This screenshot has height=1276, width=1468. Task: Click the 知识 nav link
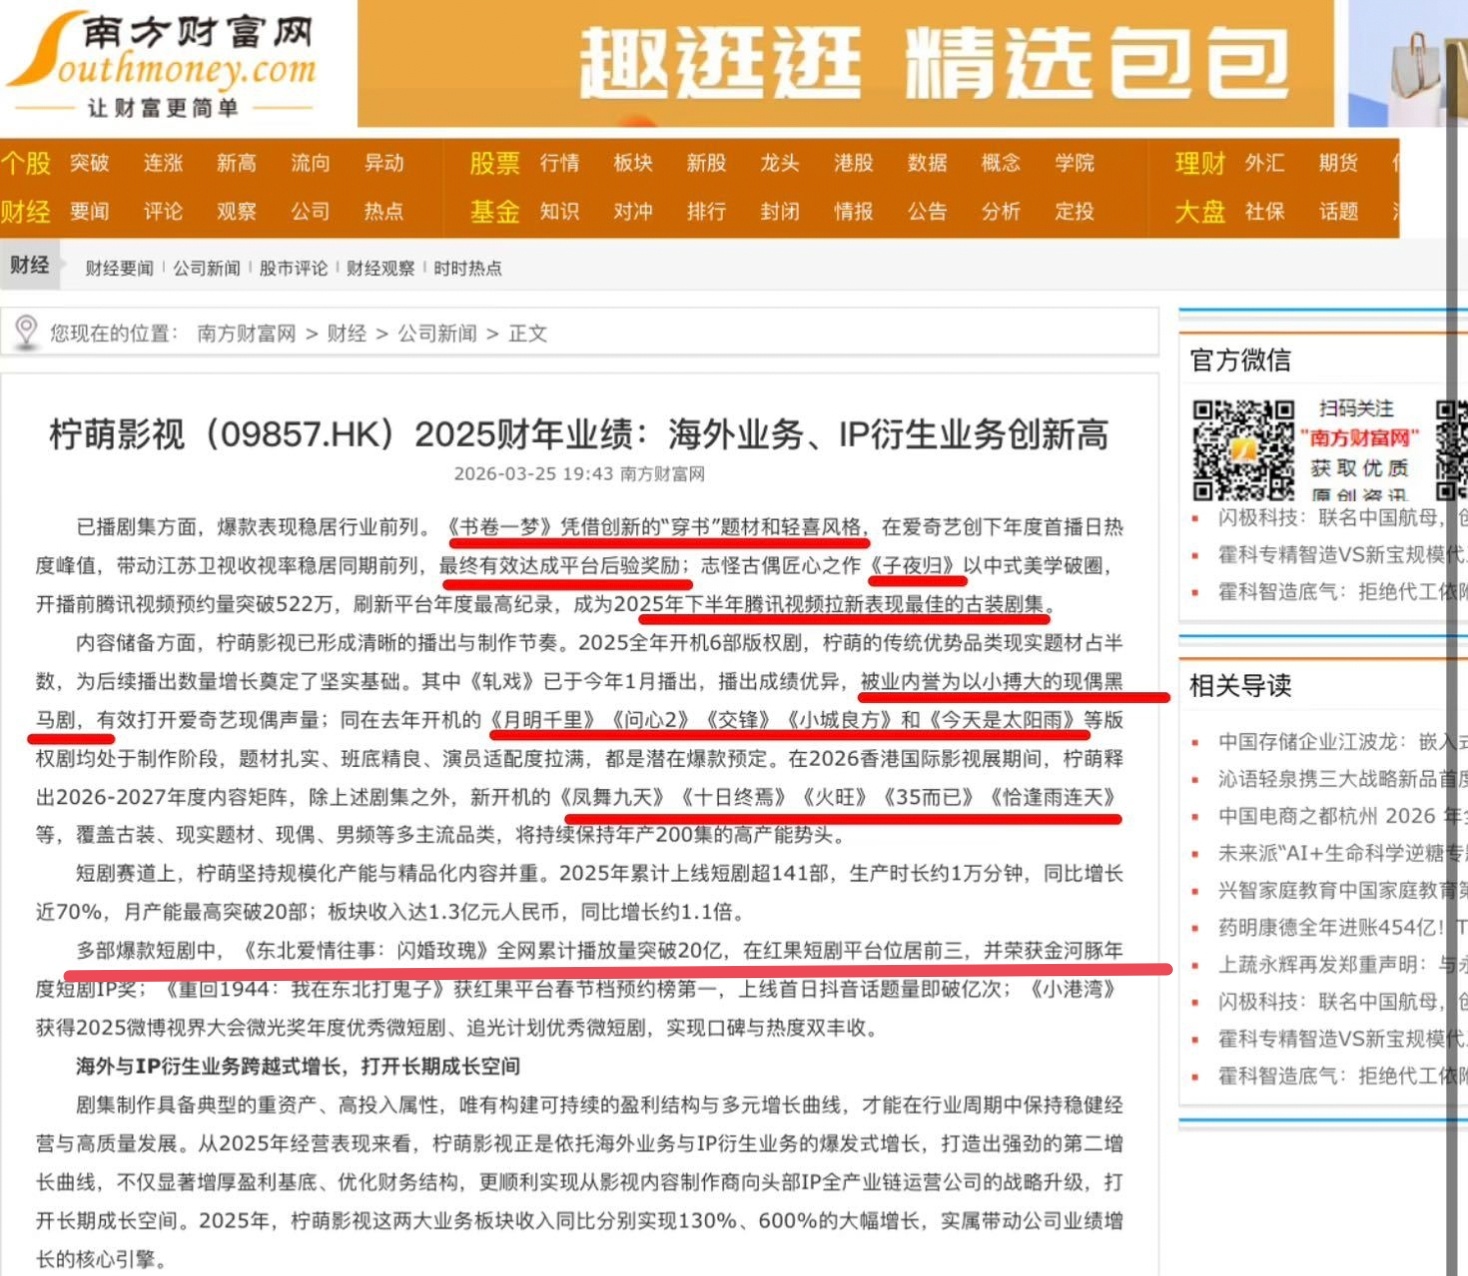coord(560,211)
